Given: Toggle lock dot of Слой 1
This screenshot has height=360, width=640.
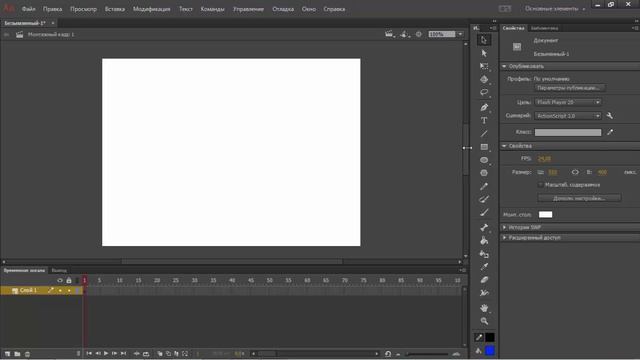Looking at the screenshot, I should click(x=69, y=291).
